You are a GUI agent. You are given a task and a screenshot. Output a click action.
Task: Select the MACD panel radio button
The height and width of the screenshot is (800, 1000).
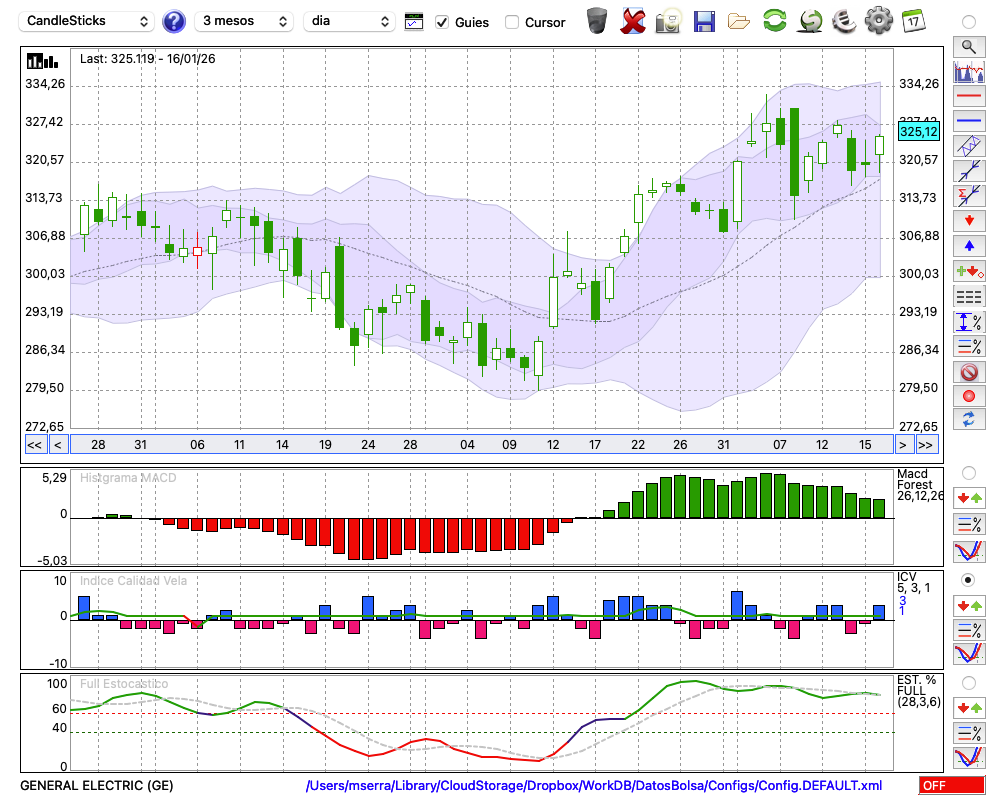tap(968, 472)
